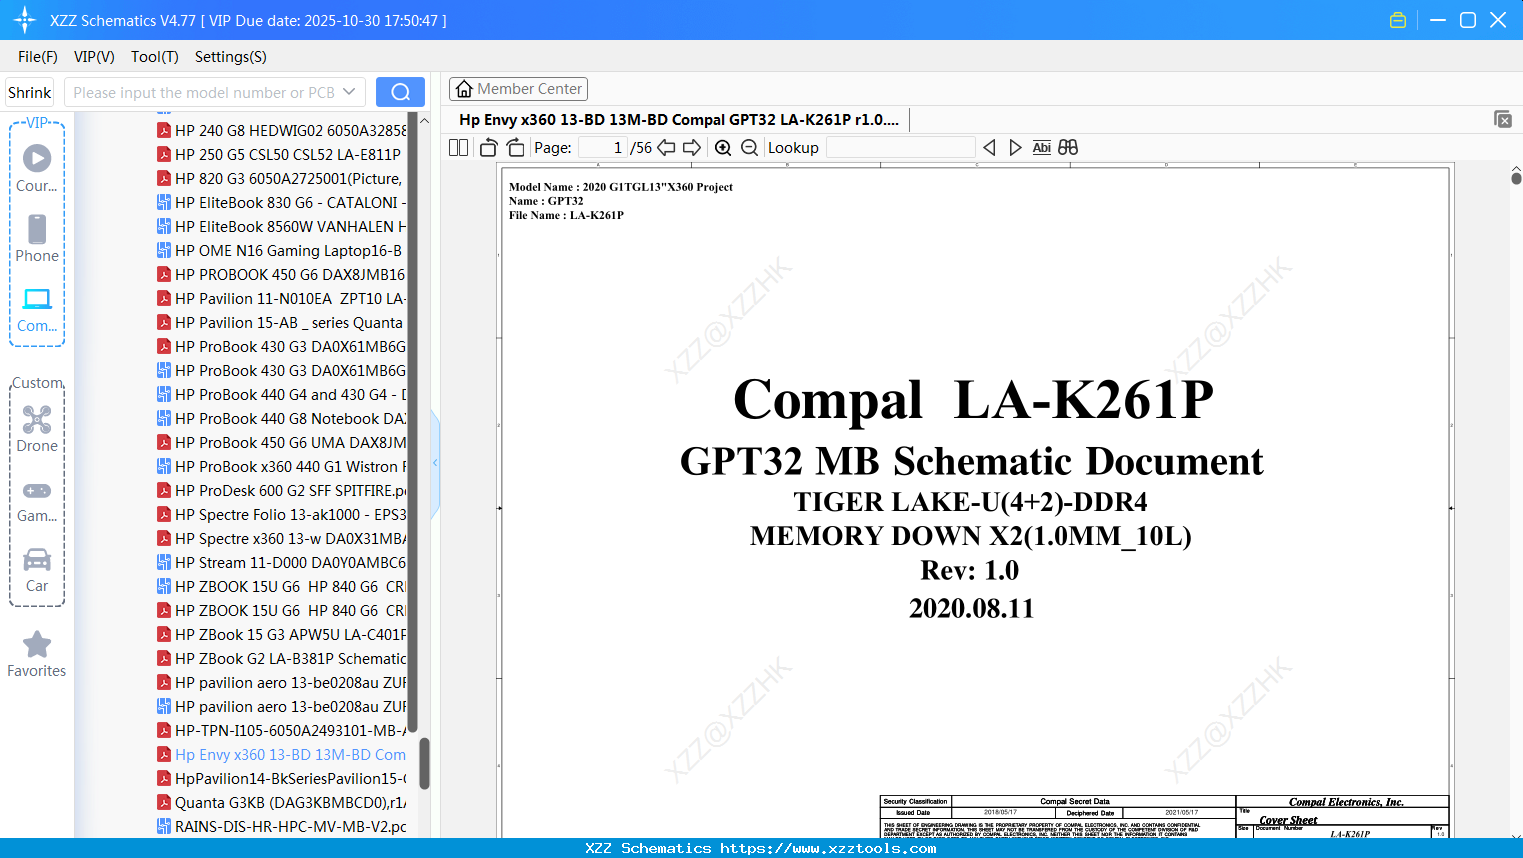The height and width of the screenshot is (858, 1523).
Task: Find next lookup result
Action: [x=1015, y=147]
